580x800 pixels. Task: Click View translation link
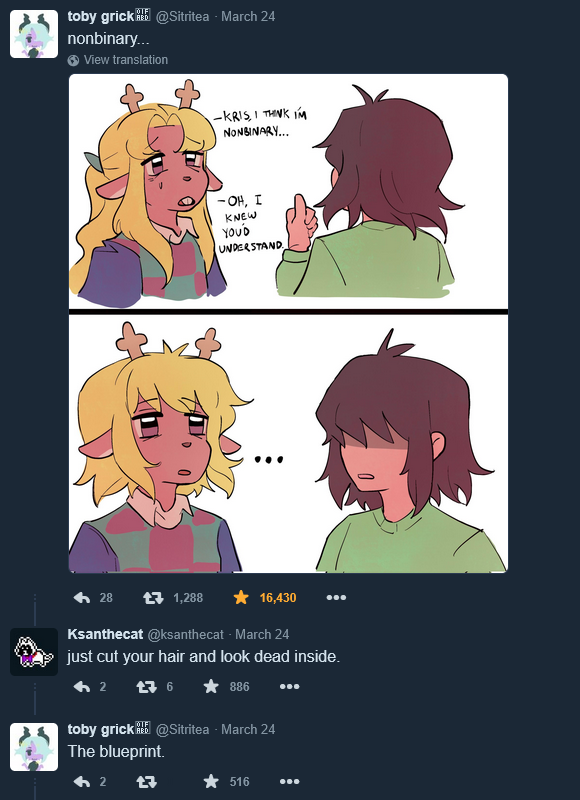coord(125,60)
